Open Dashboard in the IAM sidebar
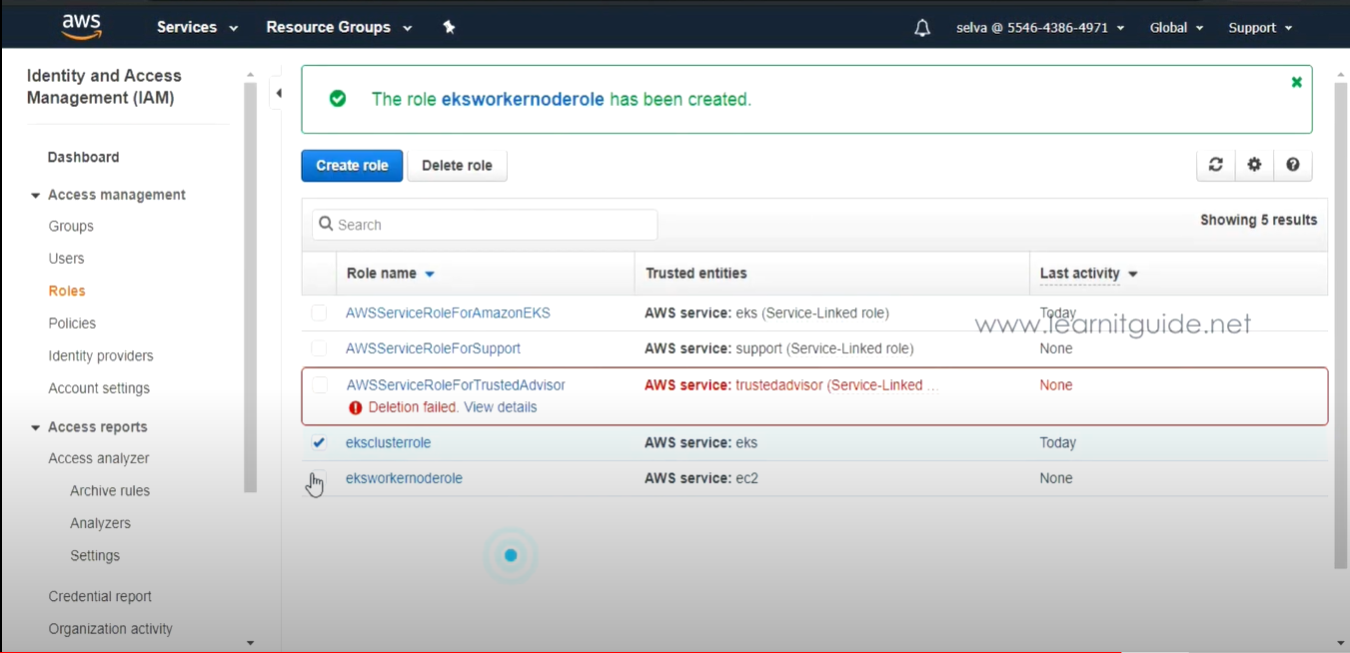This screenshot has height=653, width=1350. pos(83,157)
